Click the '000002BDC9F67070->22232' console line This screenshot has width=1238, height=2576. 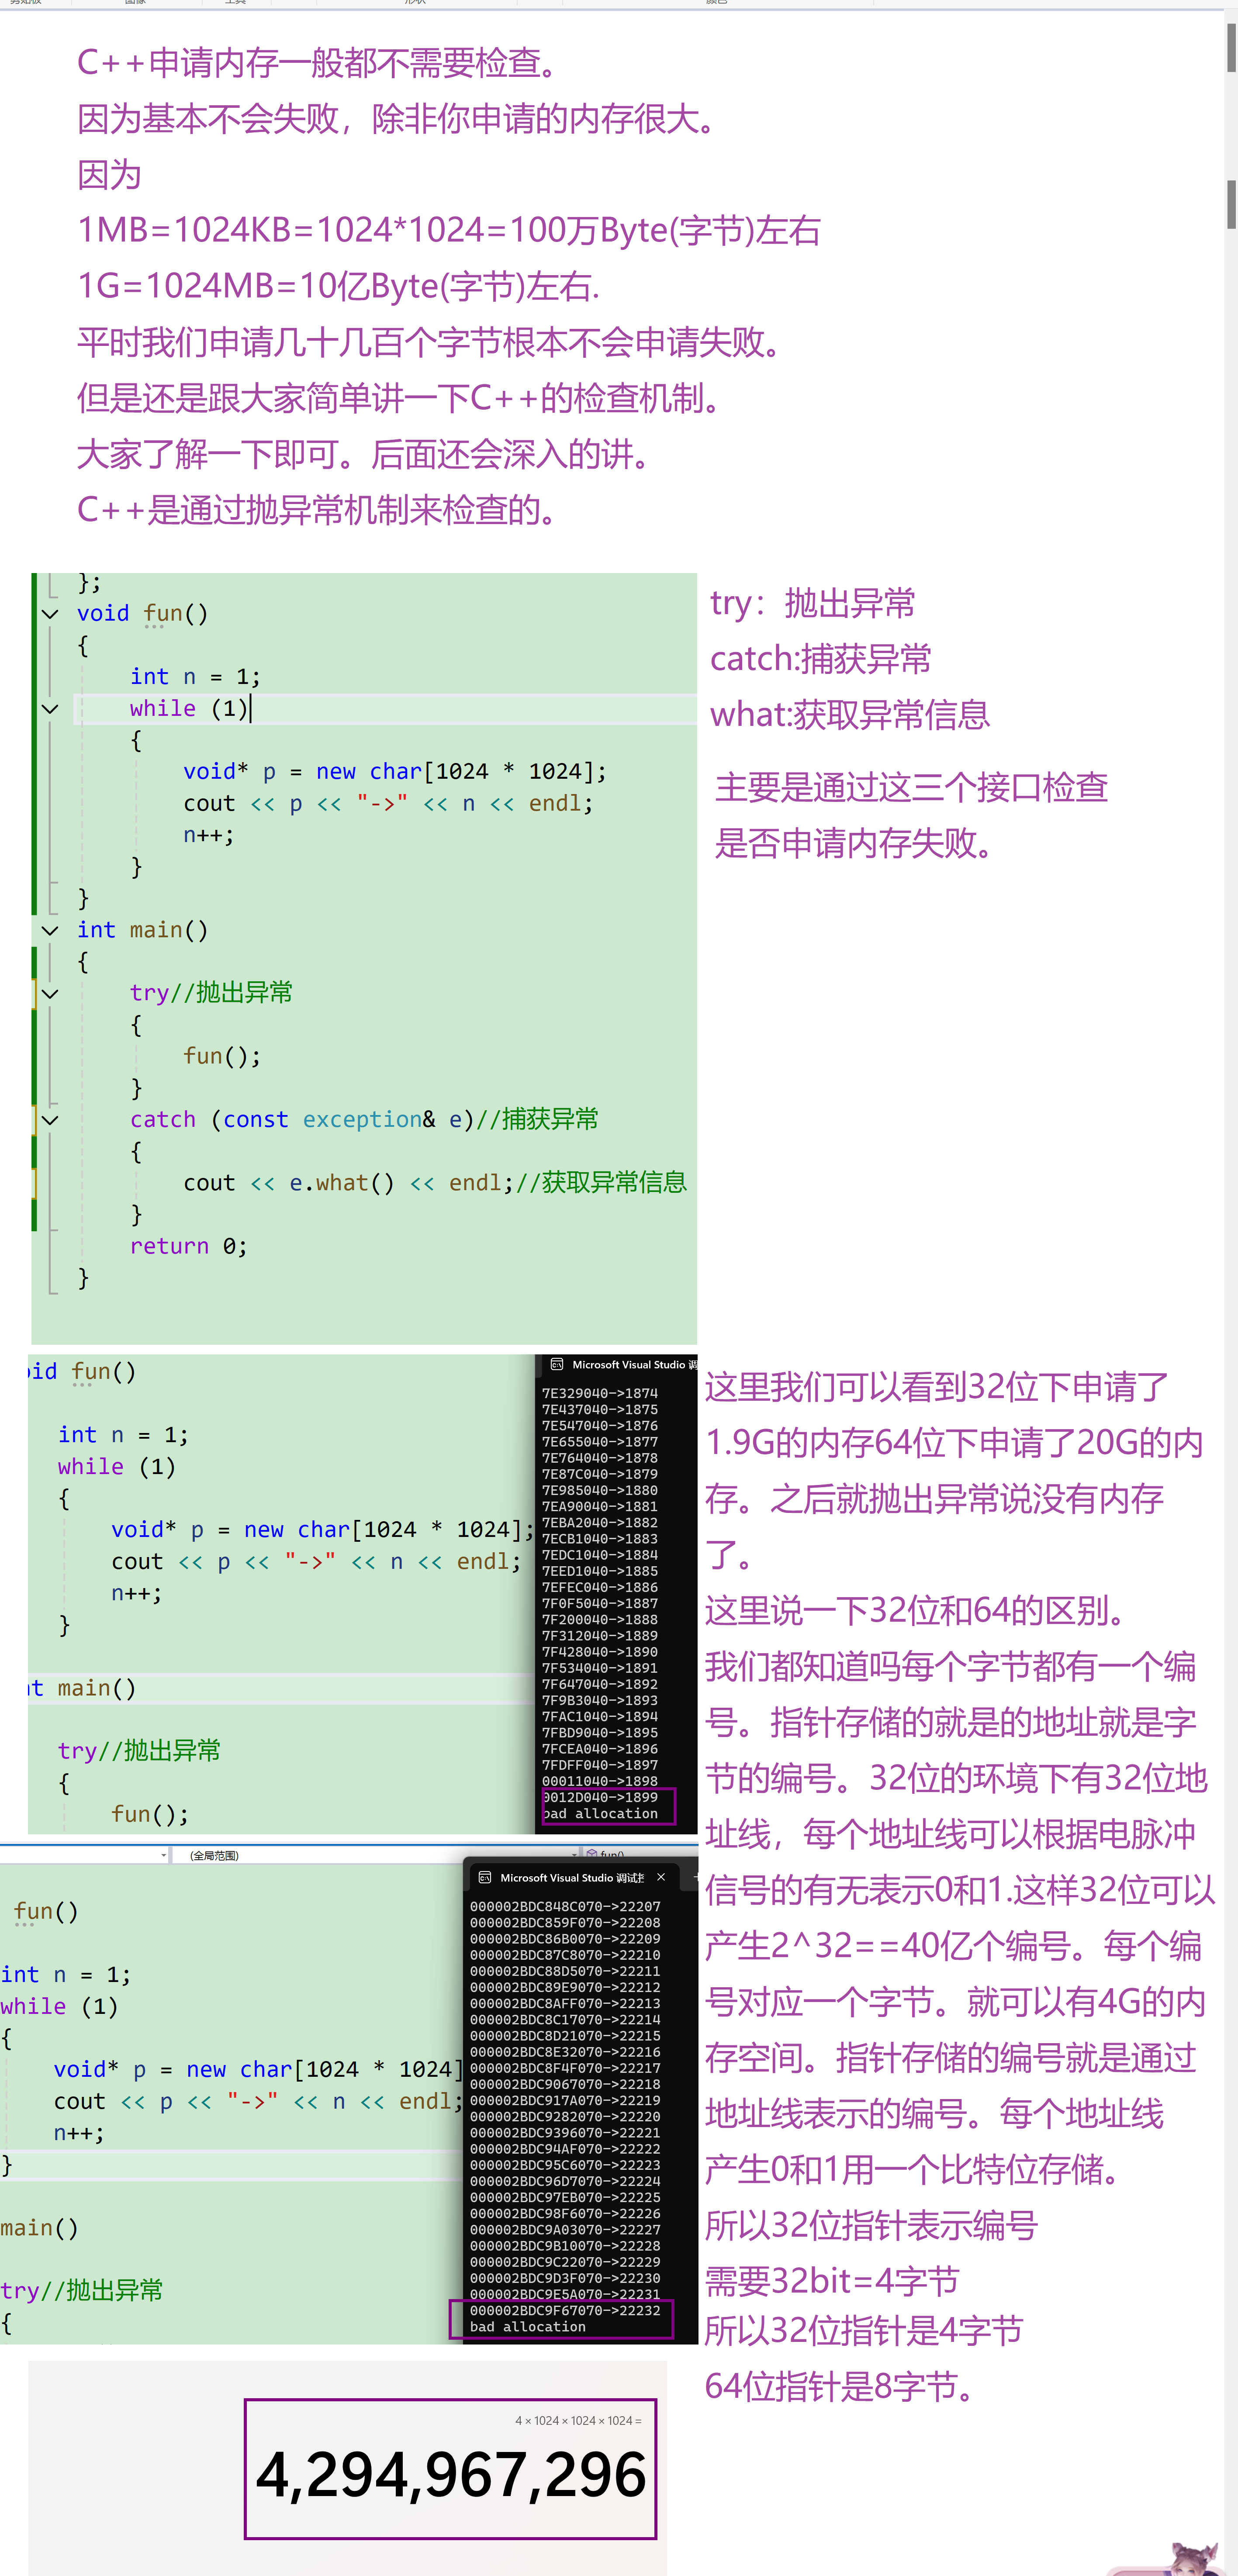point(565,2310)
